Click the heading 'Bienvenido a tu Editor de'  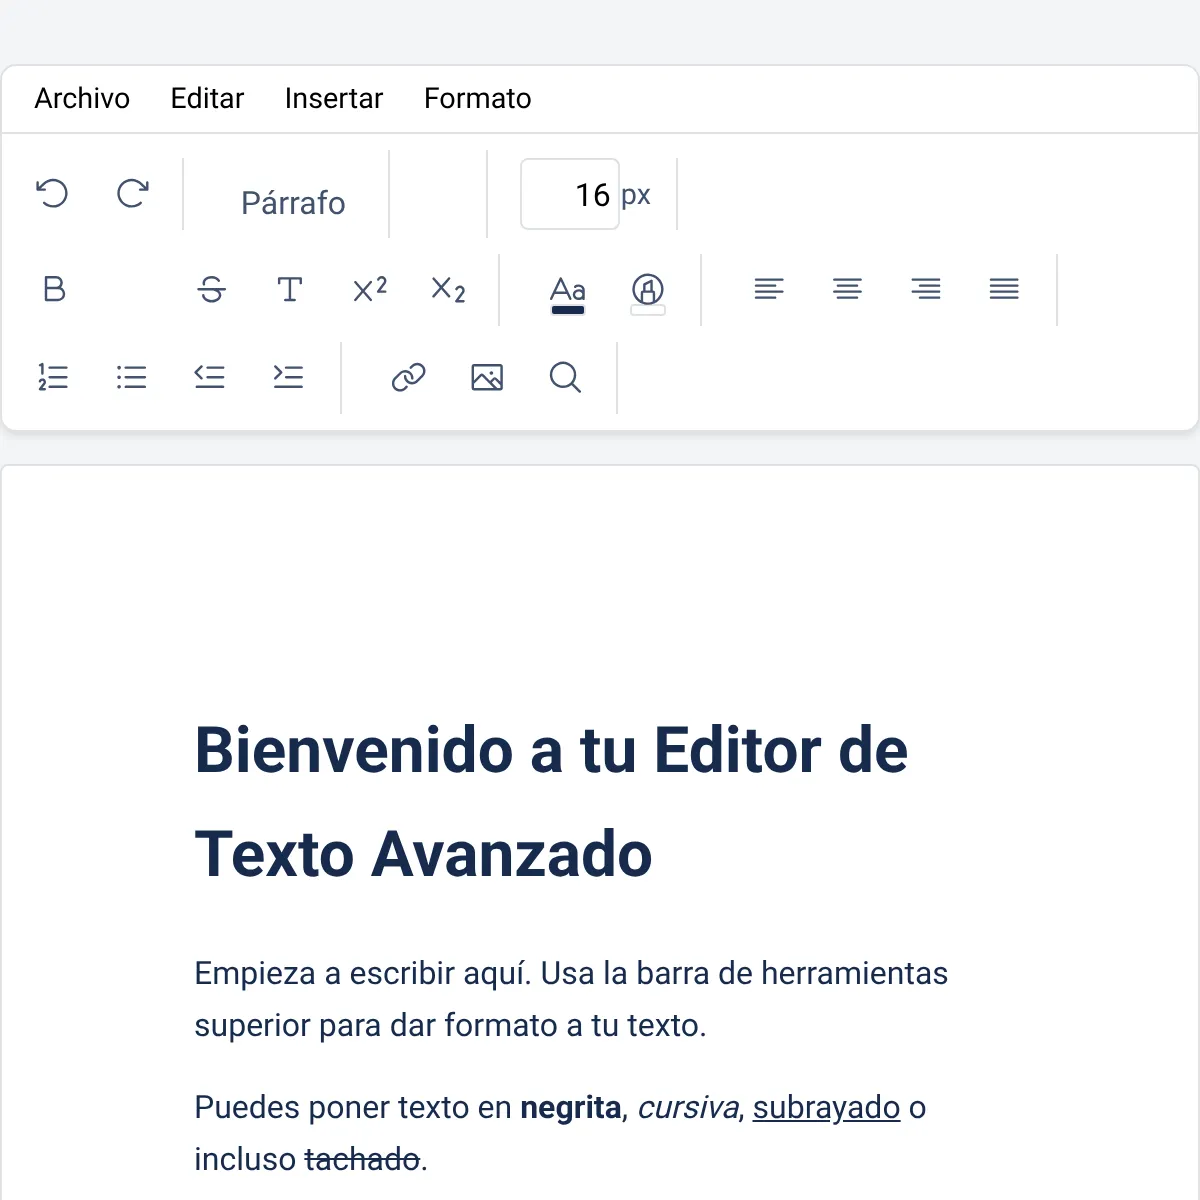pos(551,751)
